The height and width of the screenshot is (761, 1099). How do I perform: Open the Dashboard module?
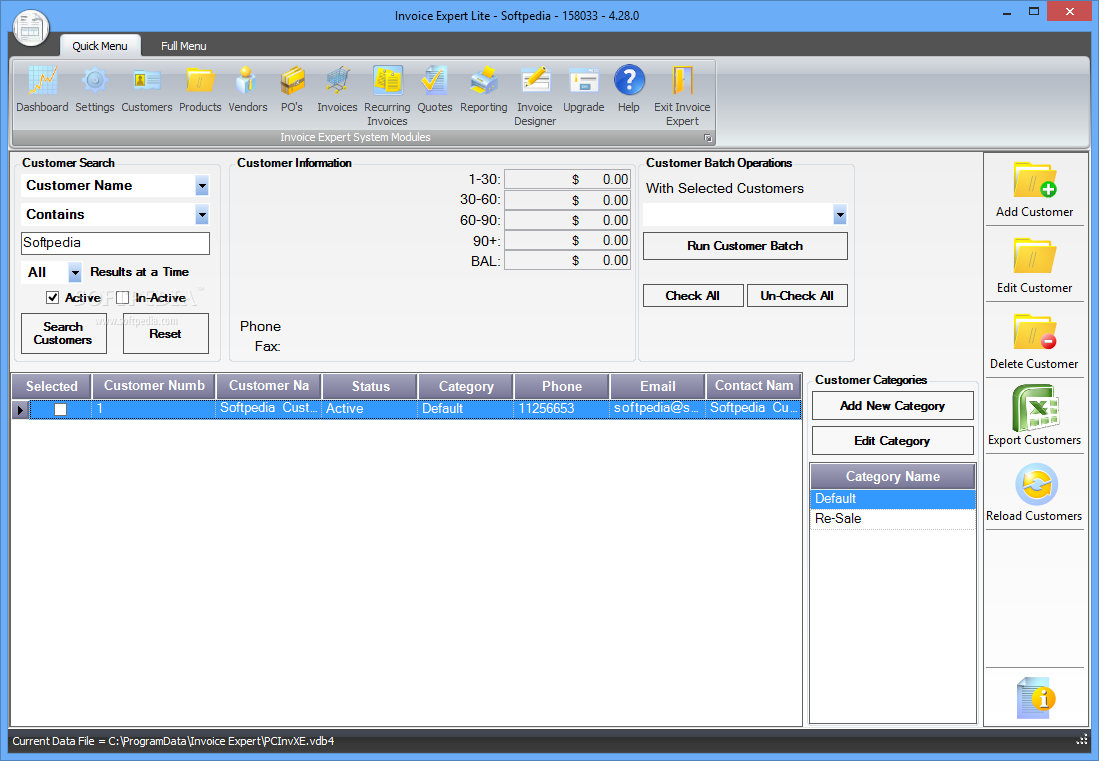point(43,88)
